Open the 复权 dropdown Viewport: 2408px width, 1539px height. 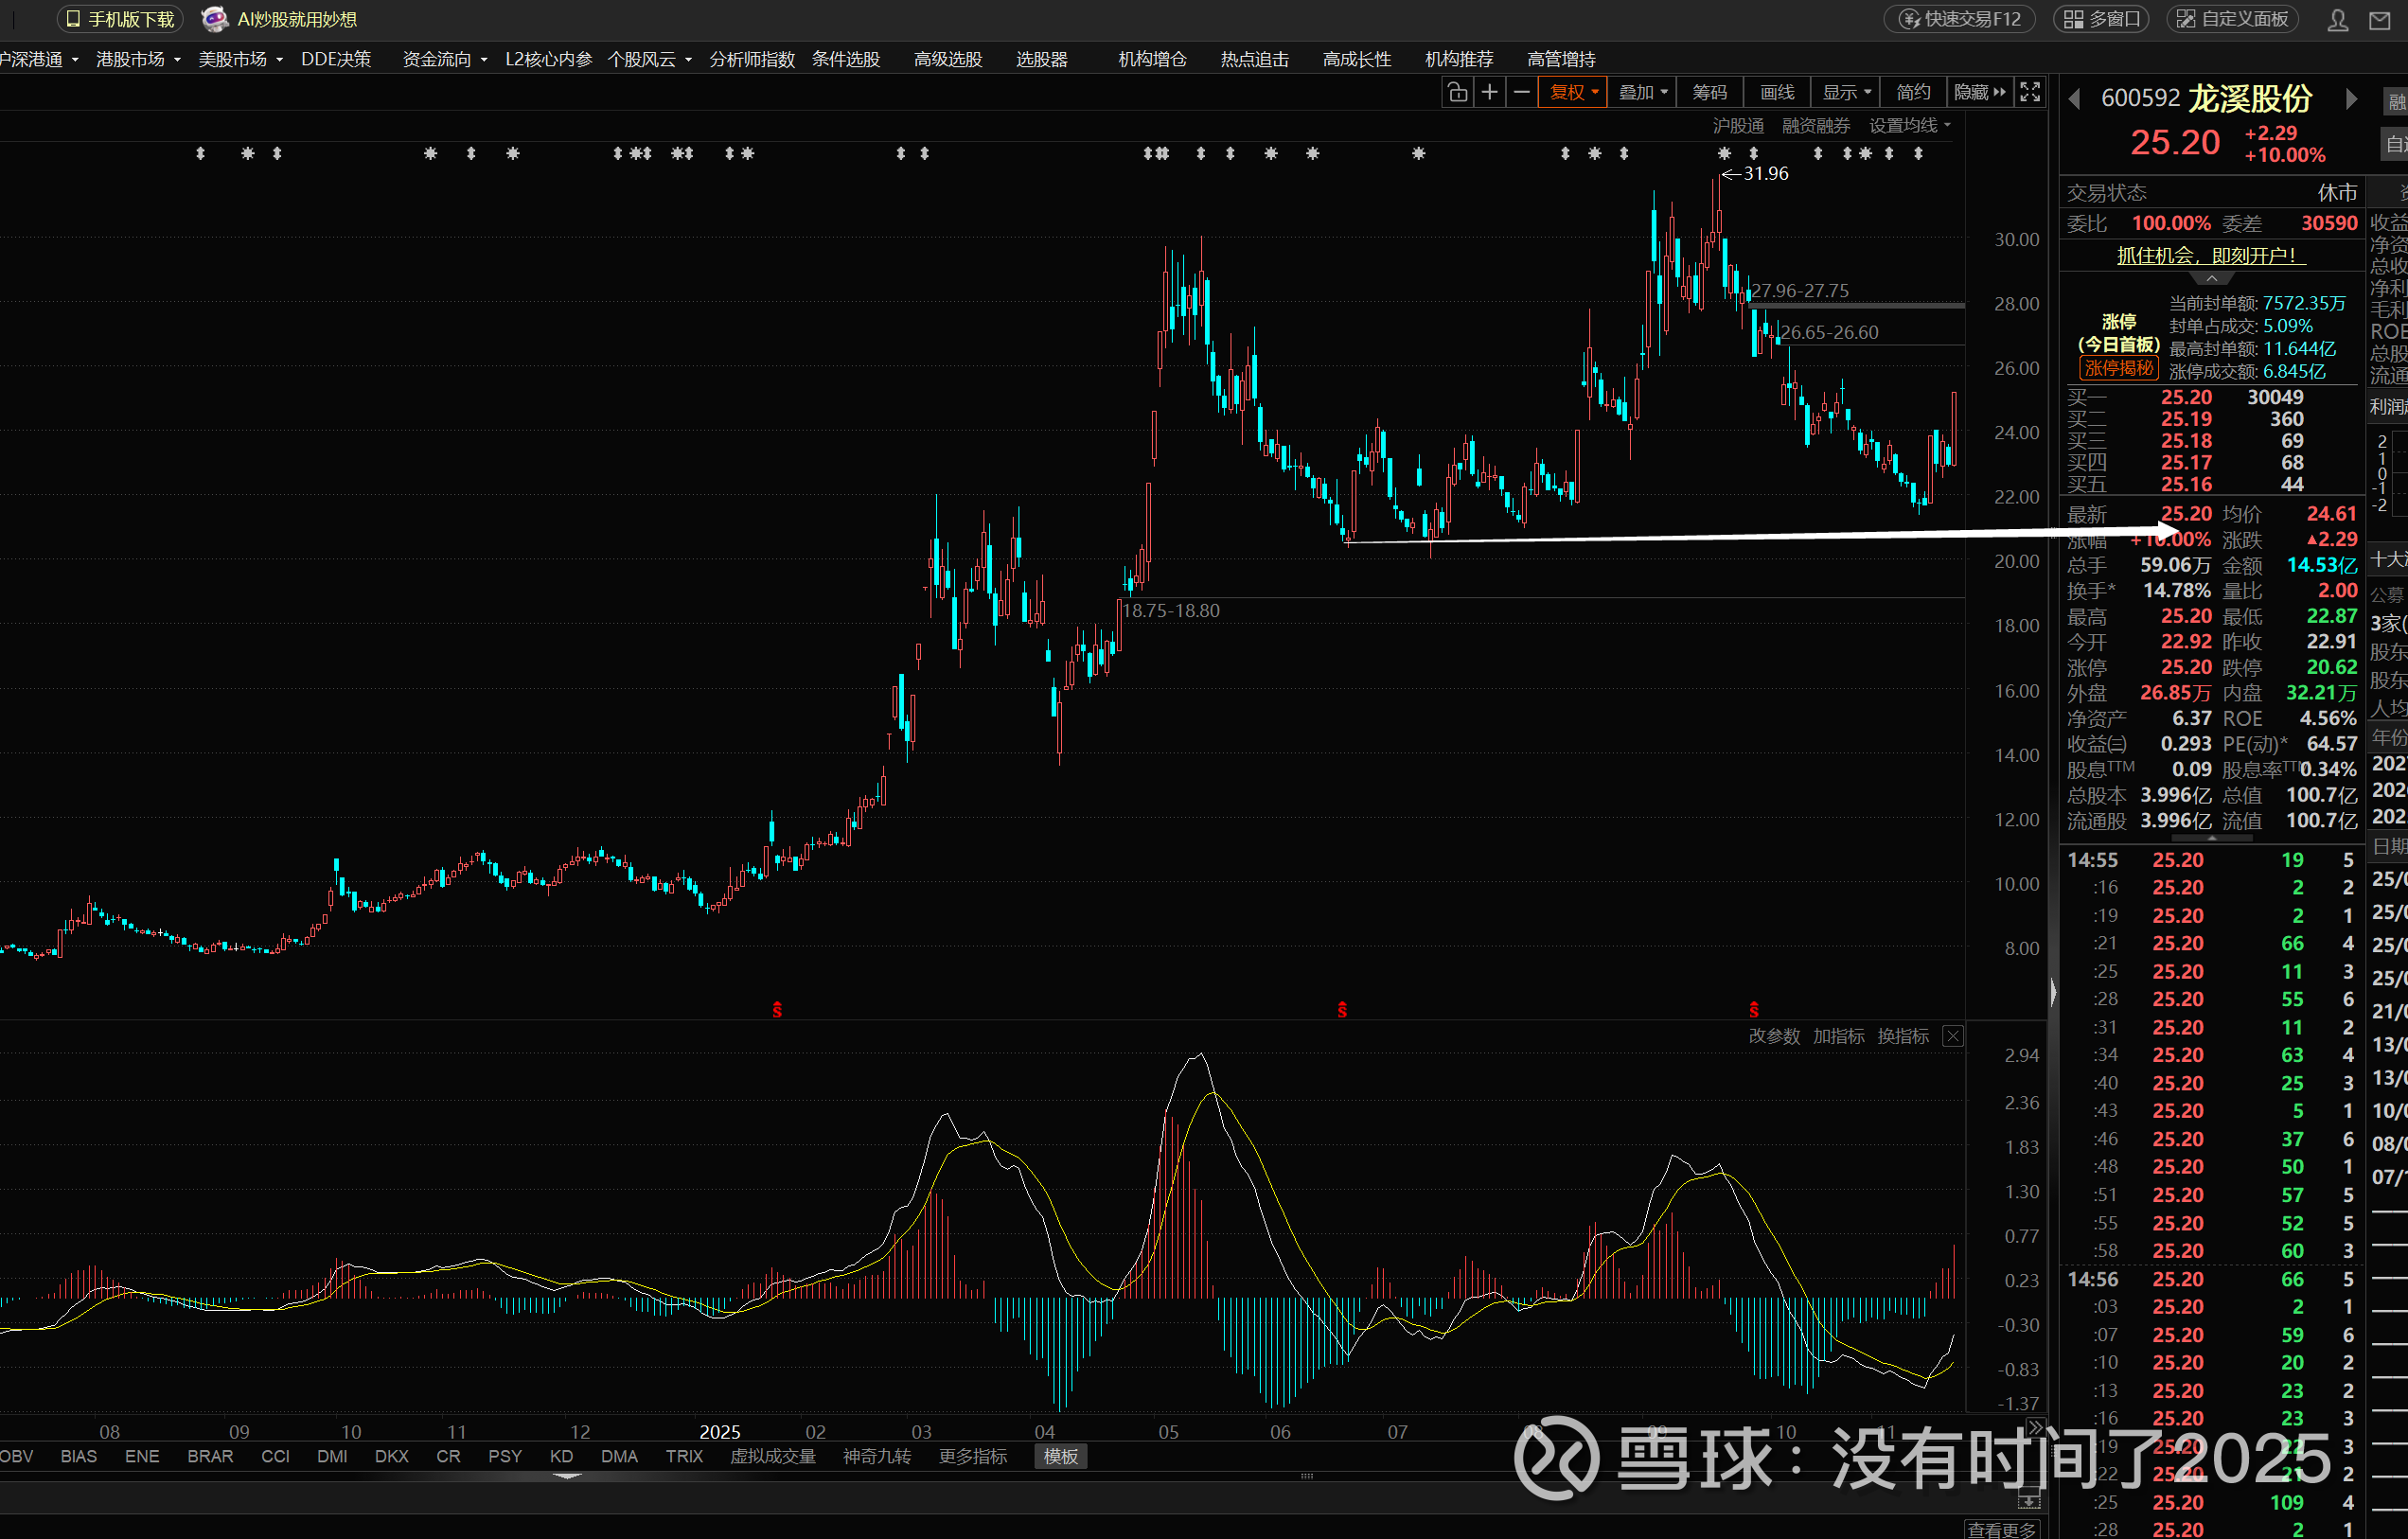click(1573, 92)
